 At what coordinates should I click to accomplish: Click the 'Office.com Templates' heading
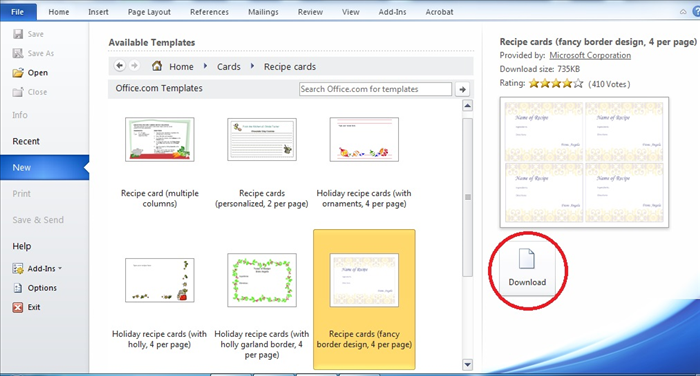(x=159, y=88)
